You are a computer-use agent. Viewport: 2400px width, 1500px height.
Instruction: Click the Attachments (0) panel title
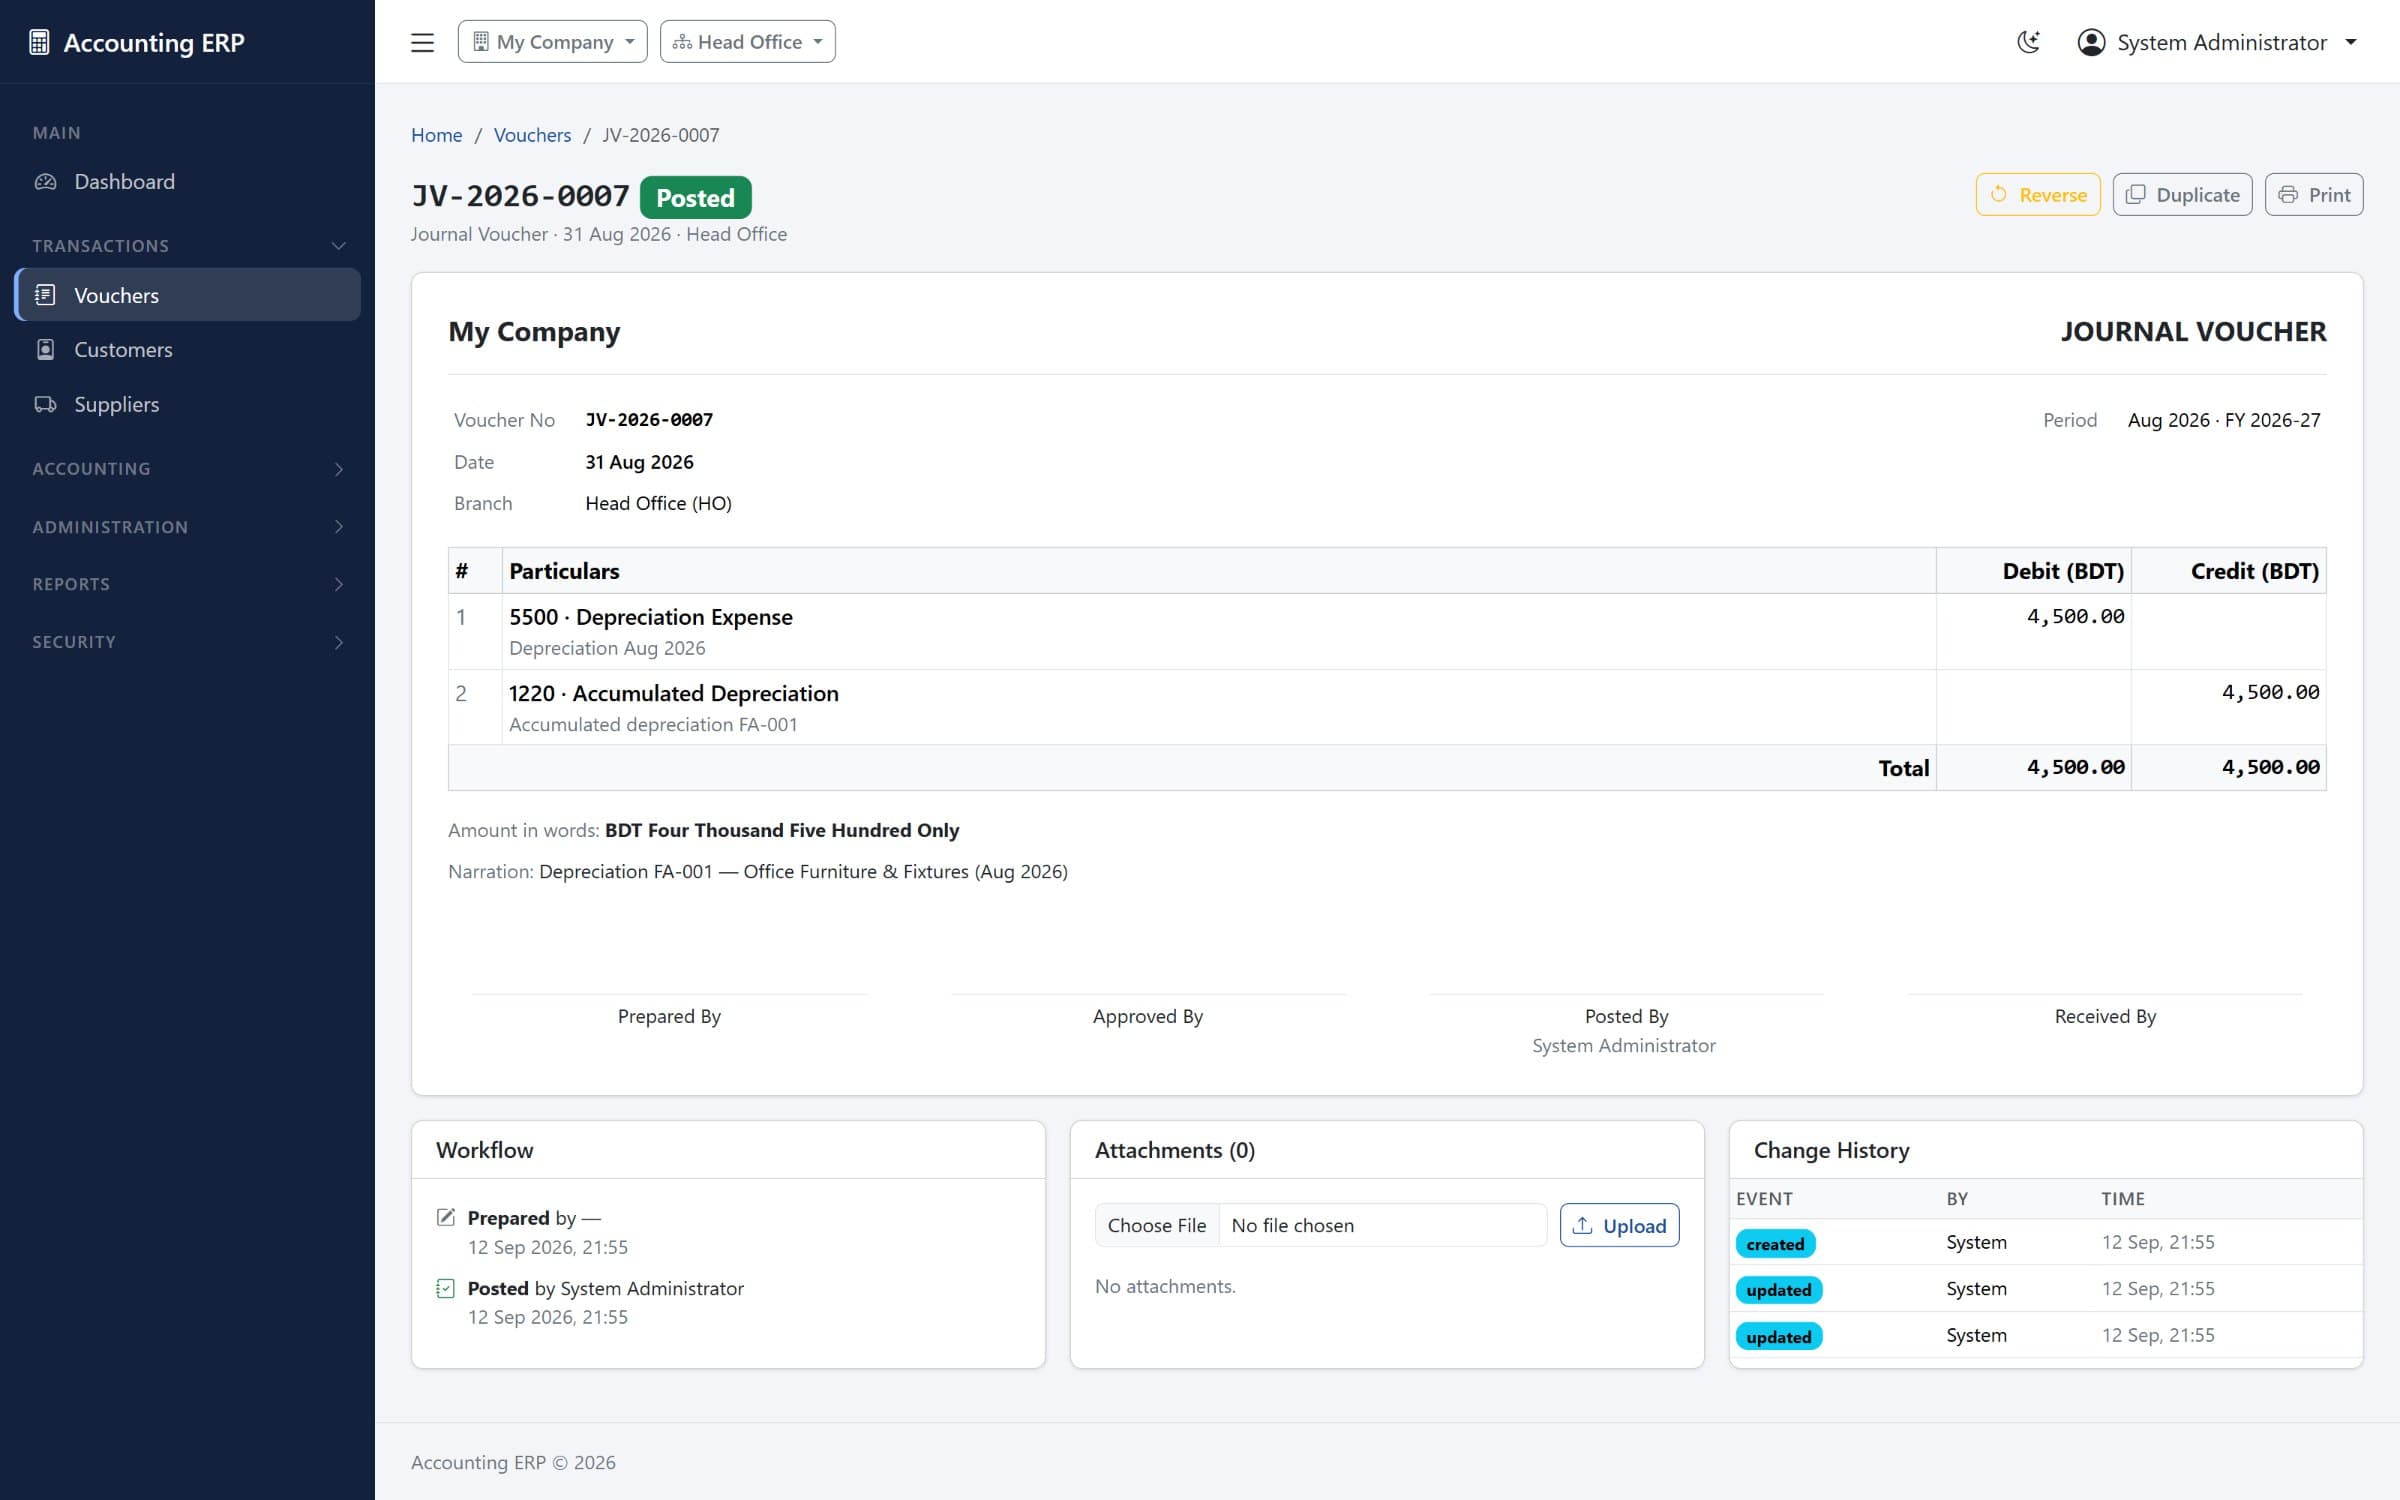1174,1150
